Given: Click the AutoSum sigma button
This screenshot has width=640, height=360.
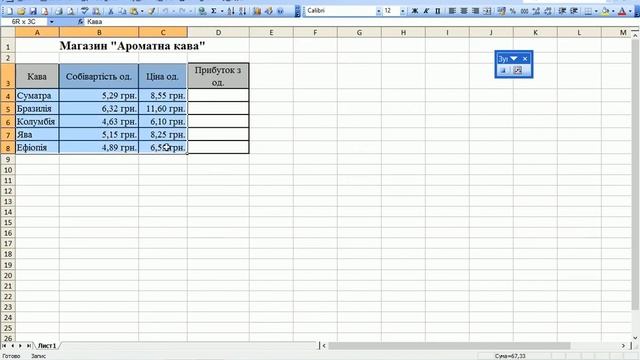Looking at the screenshot, I should point(213,11).
